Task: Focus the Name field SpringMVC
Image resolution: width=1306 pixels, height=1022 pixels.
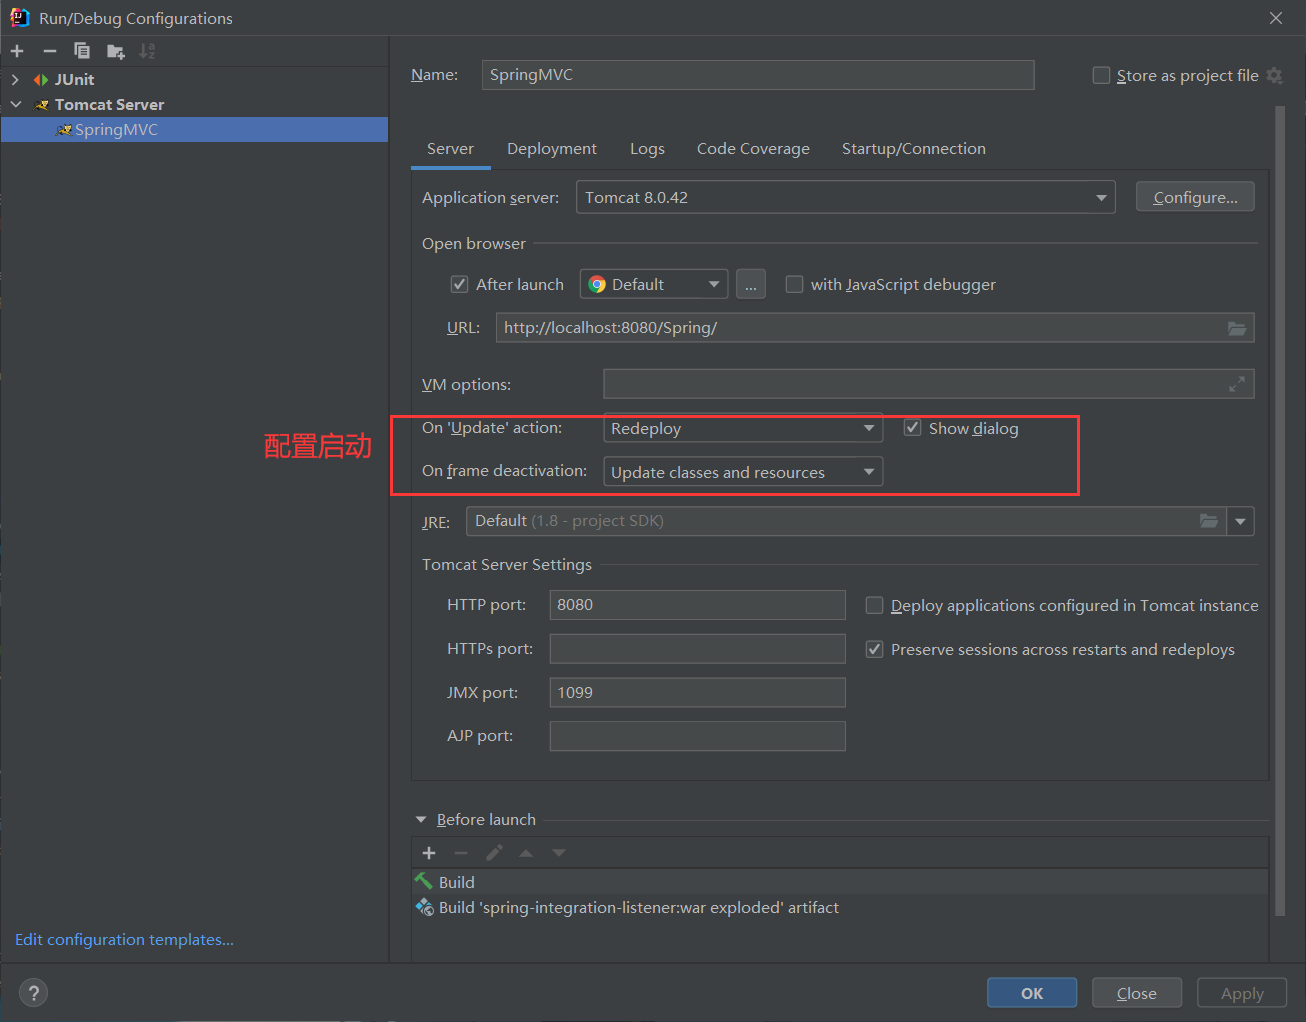Action: pyautogui.click(x=758, y=75)
